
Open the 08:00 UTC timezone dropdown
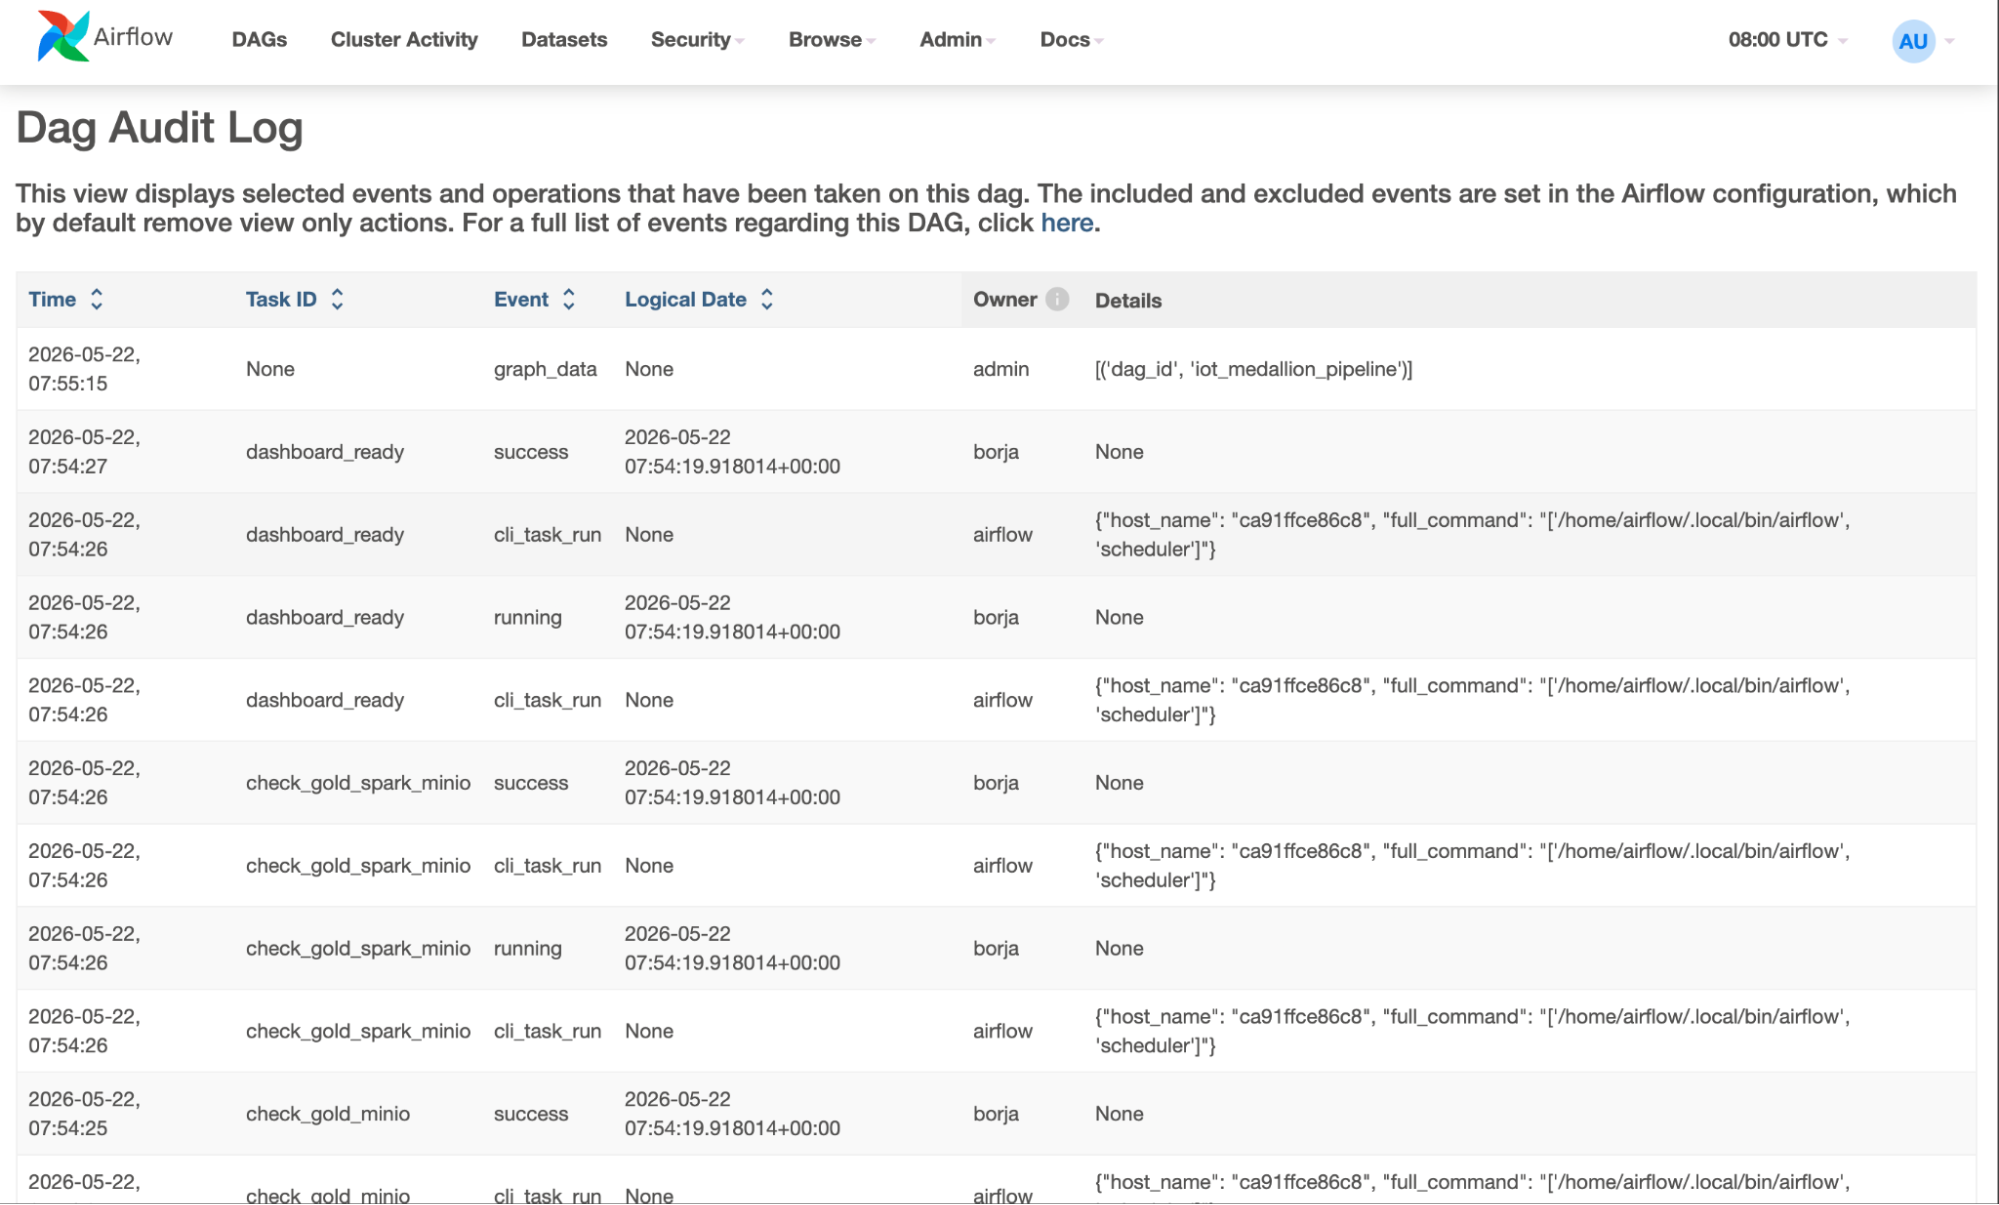[1787, 40]
